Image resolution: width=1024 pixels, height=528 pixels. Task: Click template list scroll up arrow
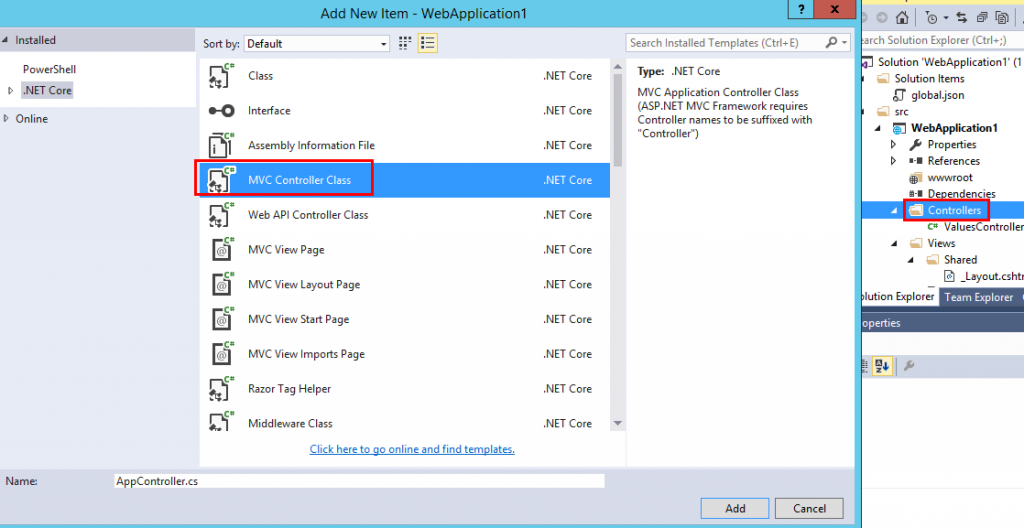point(617,66)
